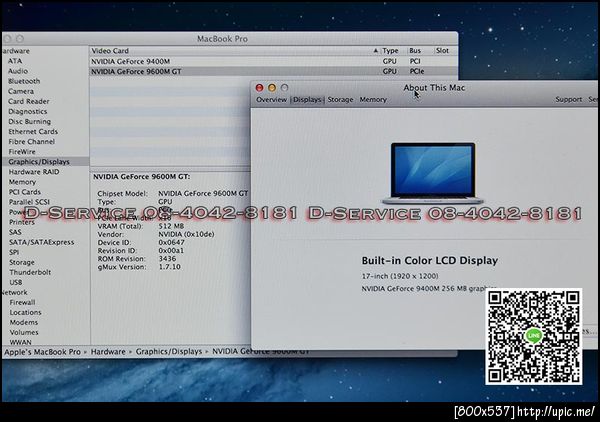Select Volumes under Network
This screenshot has height=422, width=600.
tap(24, 332)
